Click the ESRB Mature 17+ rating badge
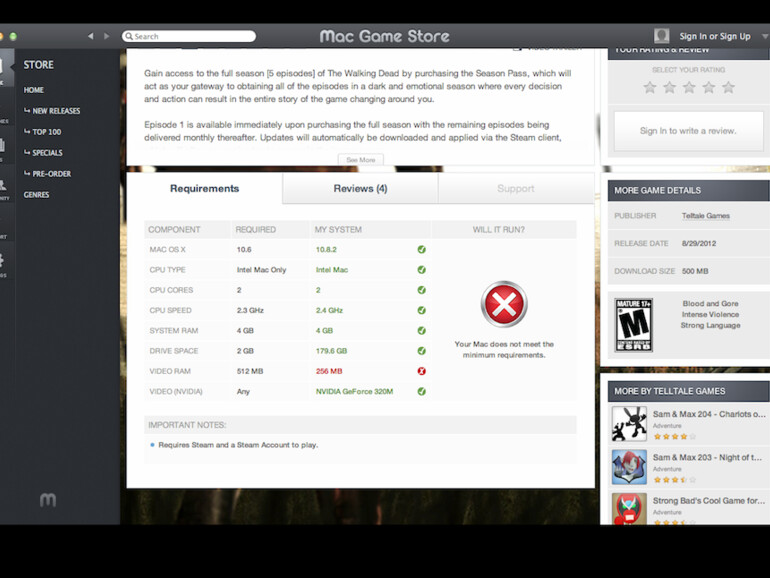 tap(633, 325)
